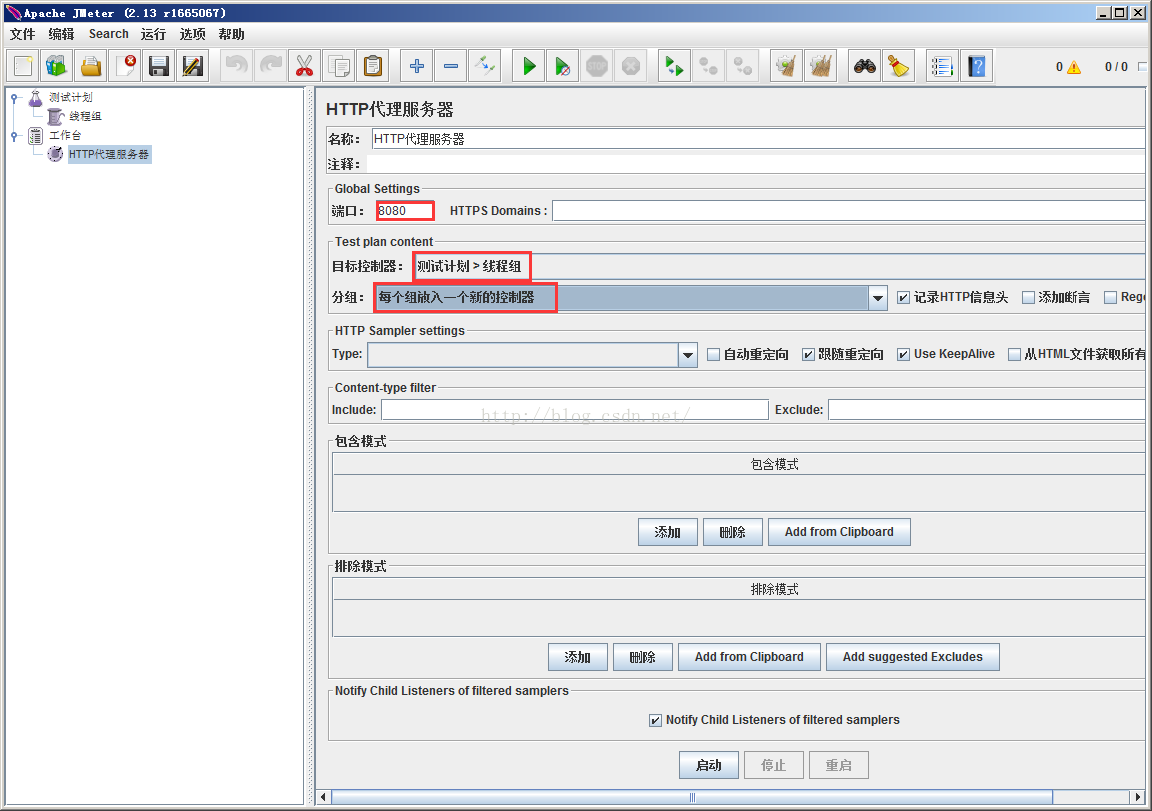The width and height of the screenshot is (1152, 811).
Task: Toggle 记录HTTP信息头 checkbox
Action: tap(904, 298)
